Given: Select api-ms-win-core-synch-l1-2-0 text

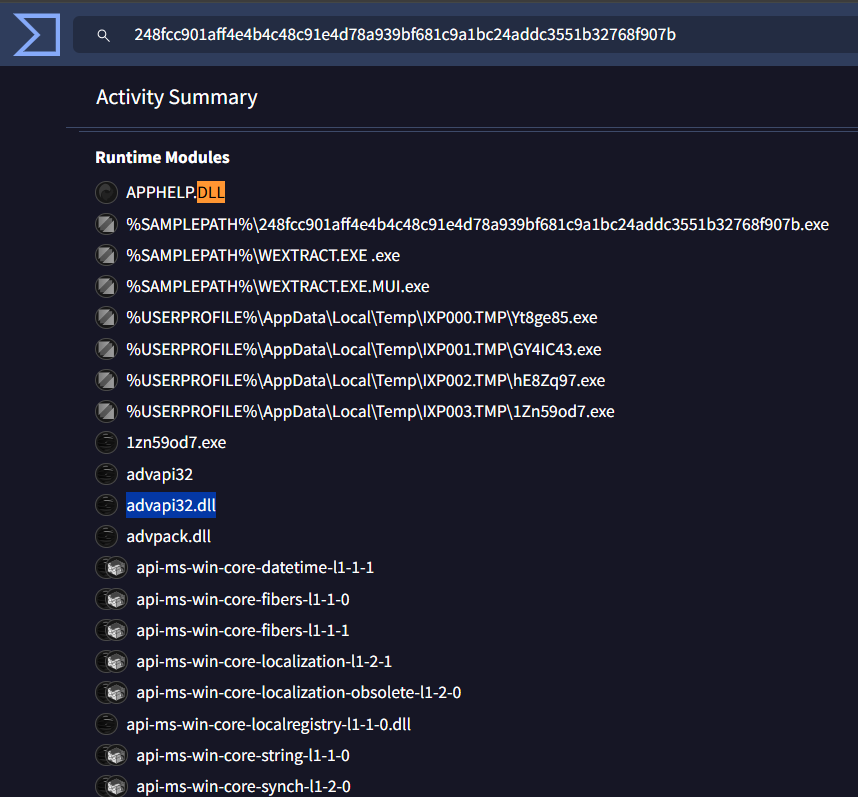Looking at the screenshot, I should 244,787.
